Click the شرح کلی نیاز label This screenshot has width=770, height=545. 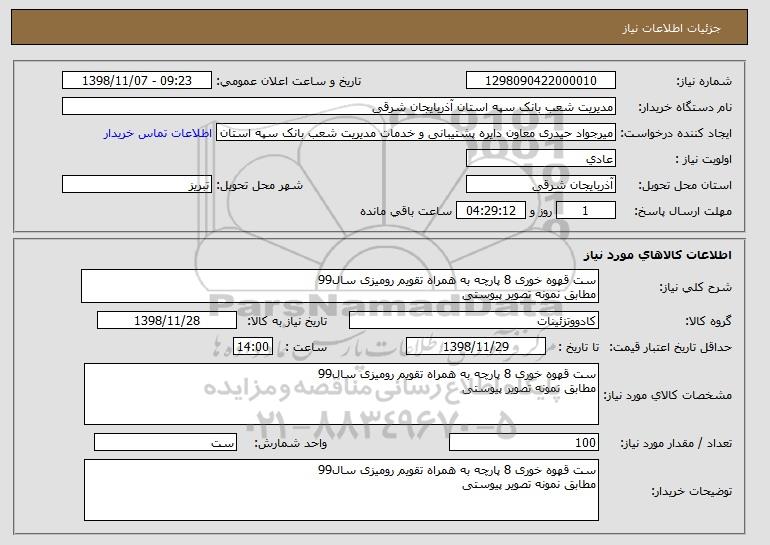[x=695, y=287]
